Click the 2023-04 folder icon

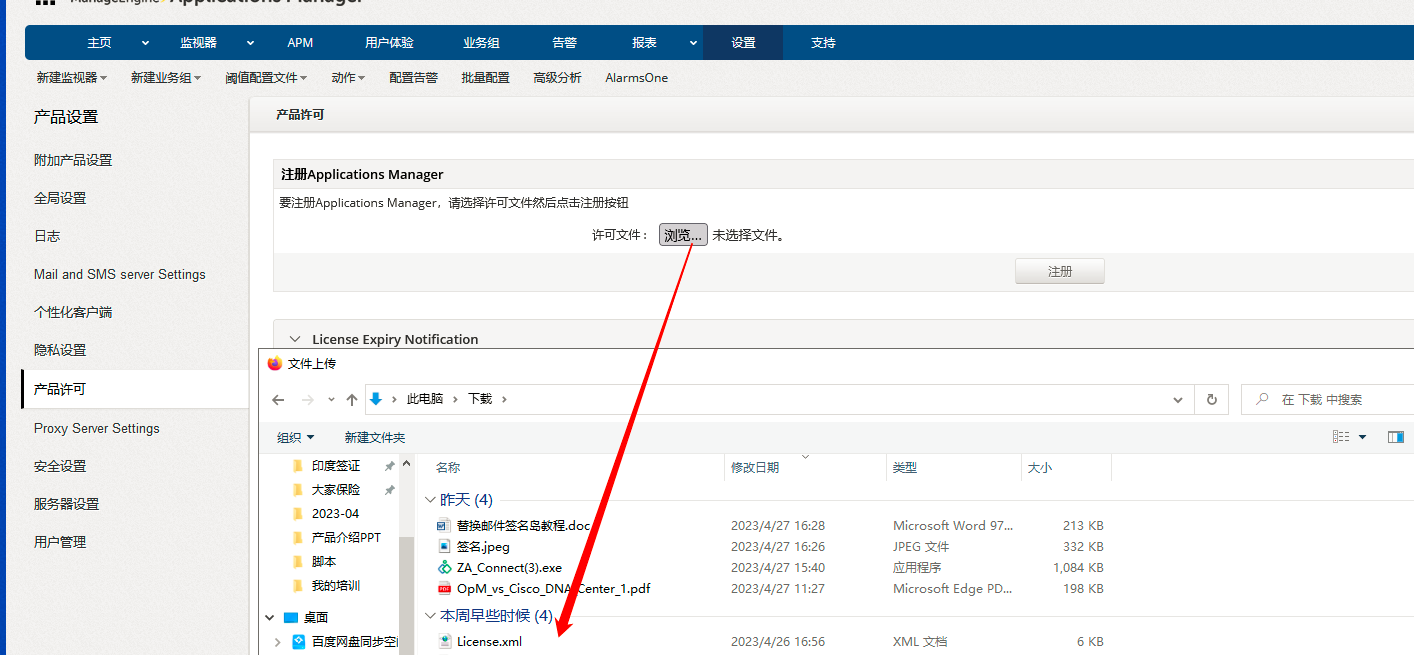click(x=297, y=514)
